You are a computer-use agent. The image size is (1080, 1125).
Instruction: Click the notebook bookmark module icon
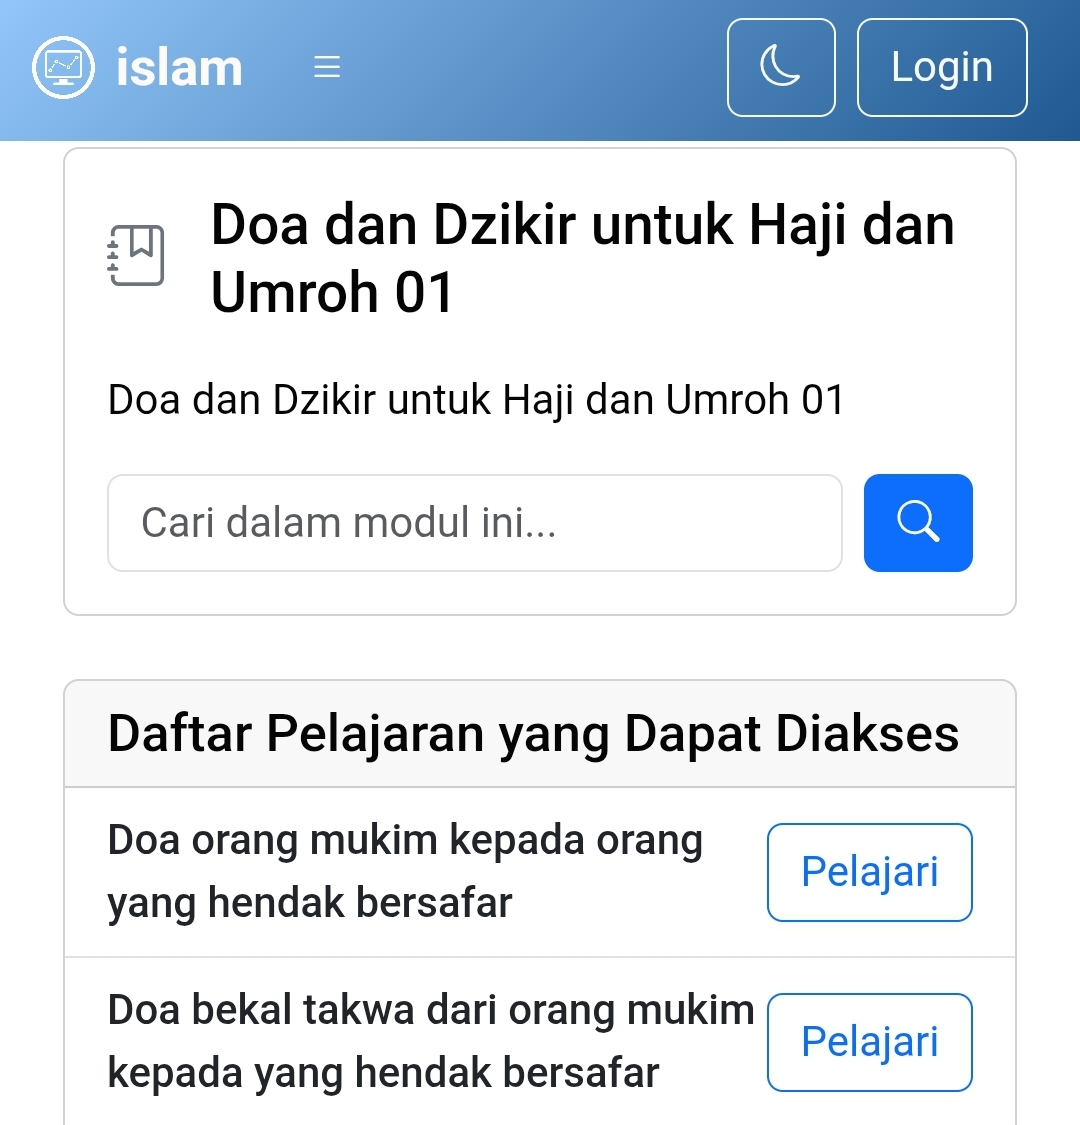click(x=136, y=255)
